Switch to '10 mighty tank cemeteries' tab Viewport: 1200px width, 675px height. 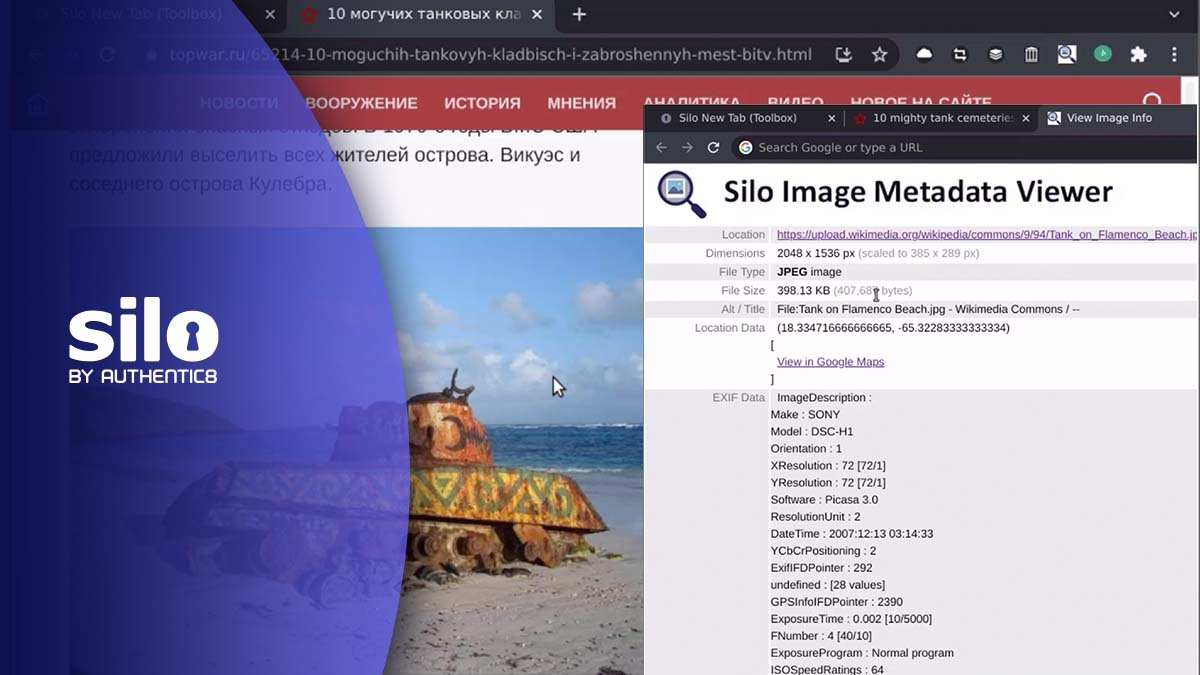[934, 118]
